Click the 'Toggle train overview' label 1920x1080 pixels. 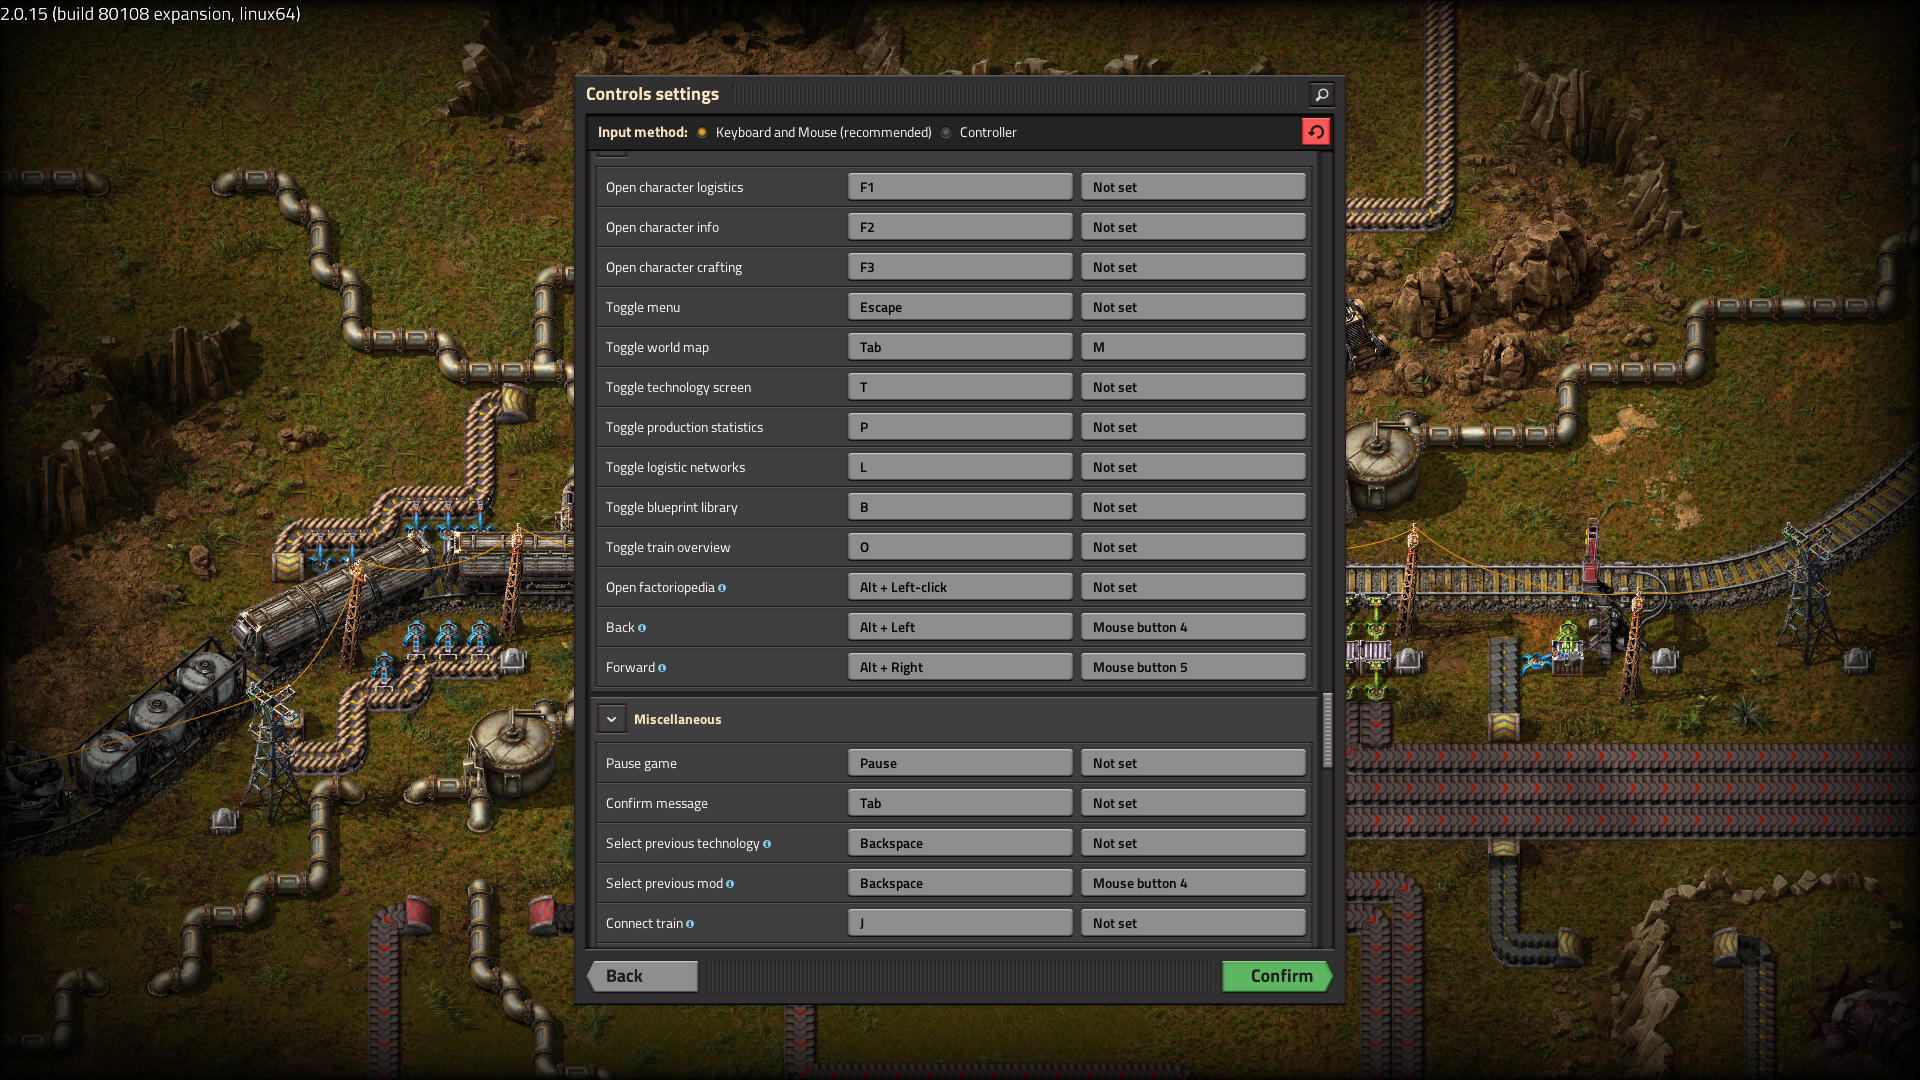[x=668, y=548]
